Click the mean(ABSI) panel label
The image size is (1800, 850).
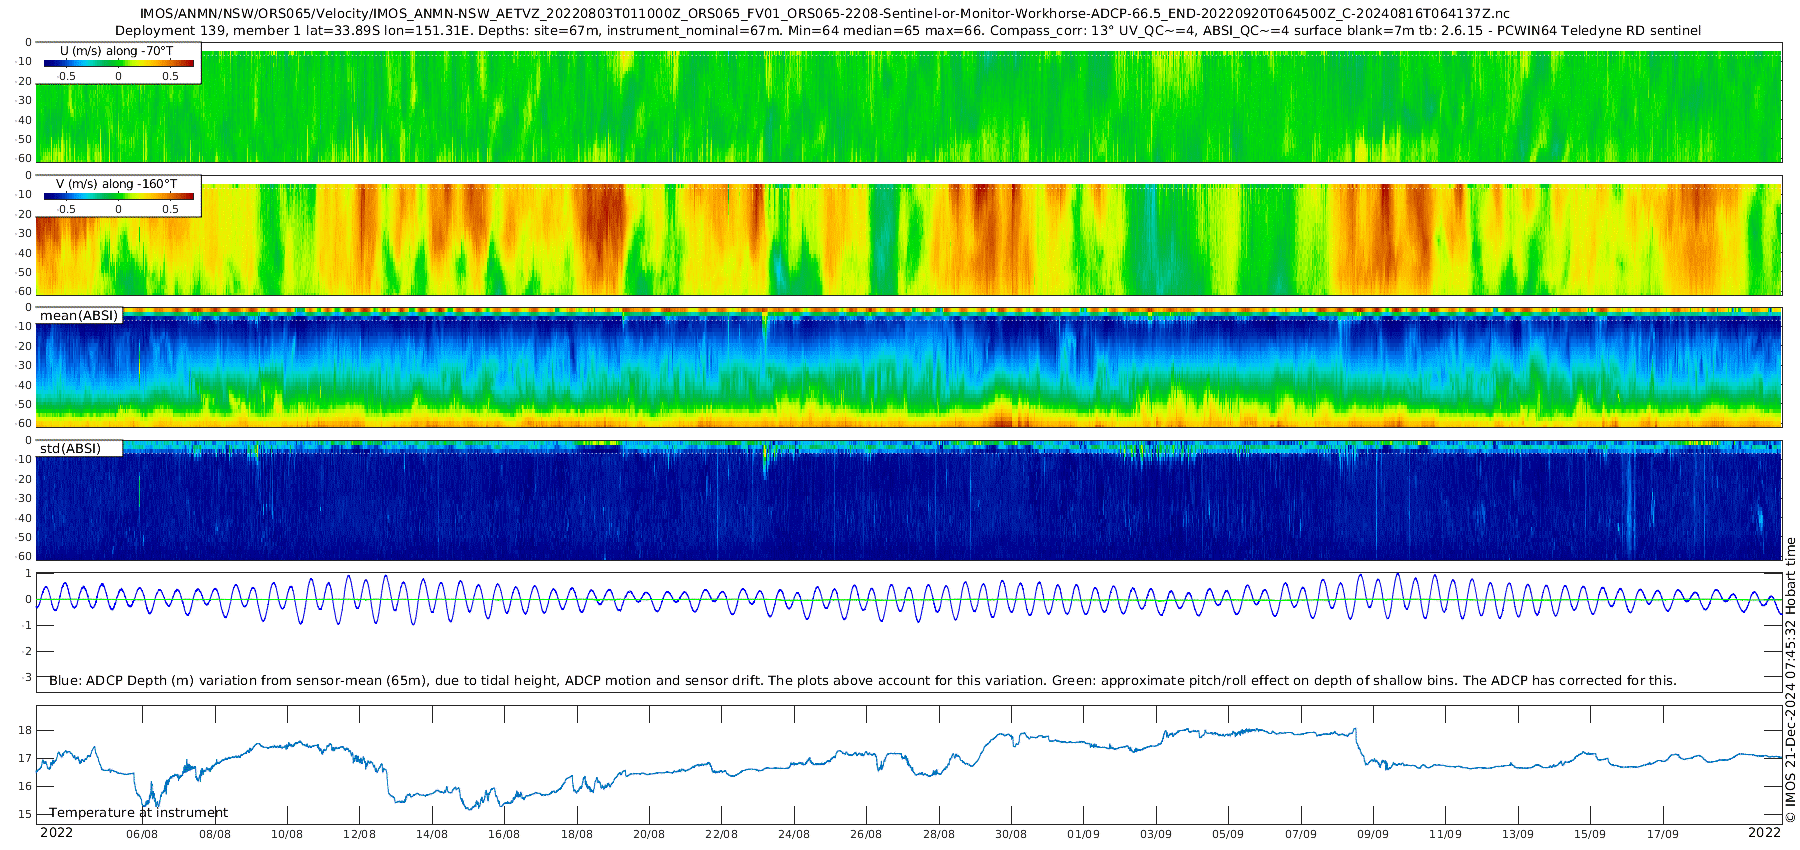[x=79, y=316]
